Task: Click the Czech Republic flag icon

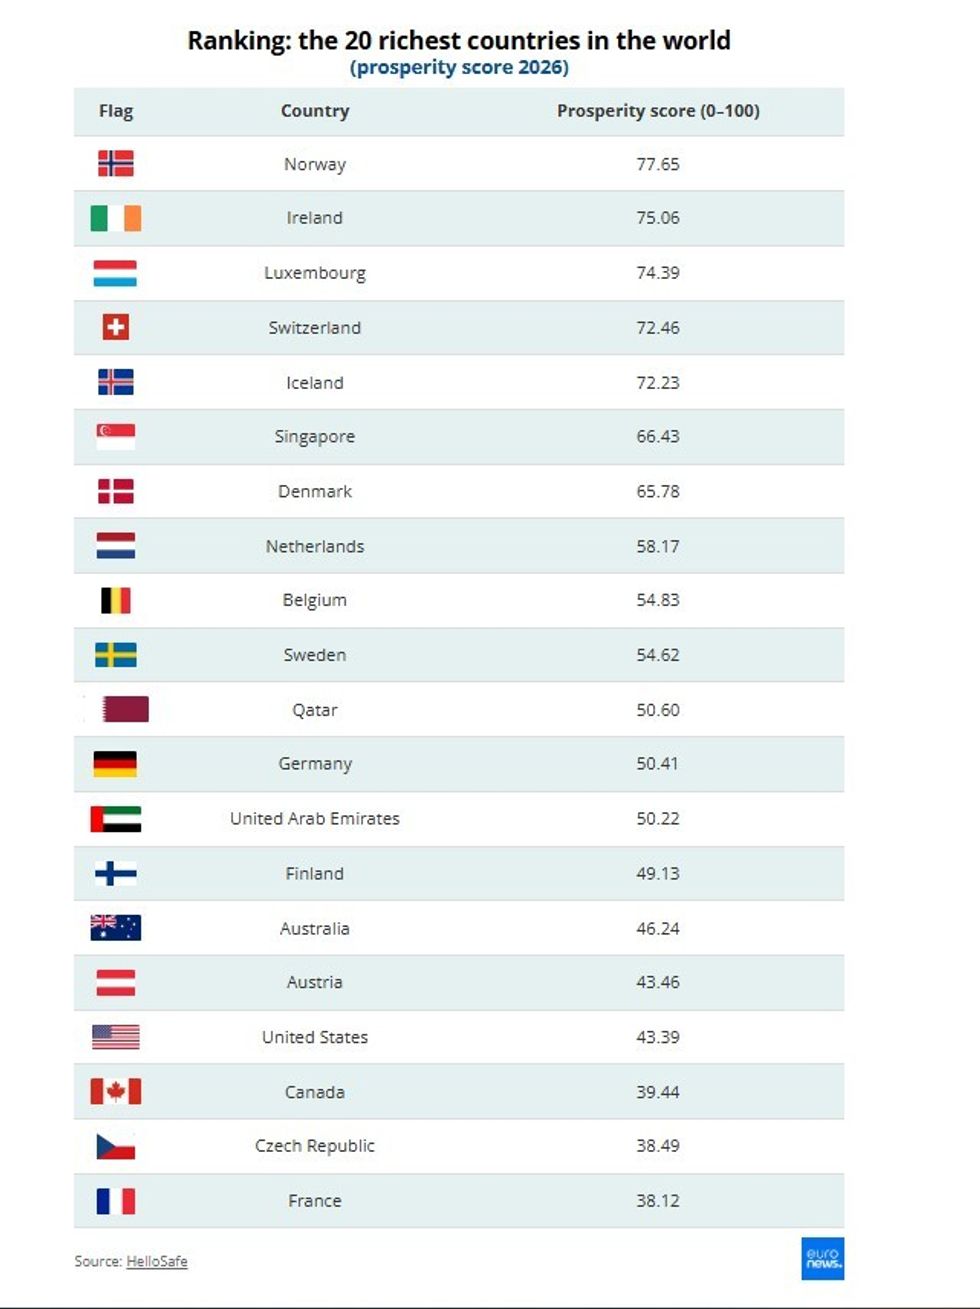Action: click(x=115, y=1146)
